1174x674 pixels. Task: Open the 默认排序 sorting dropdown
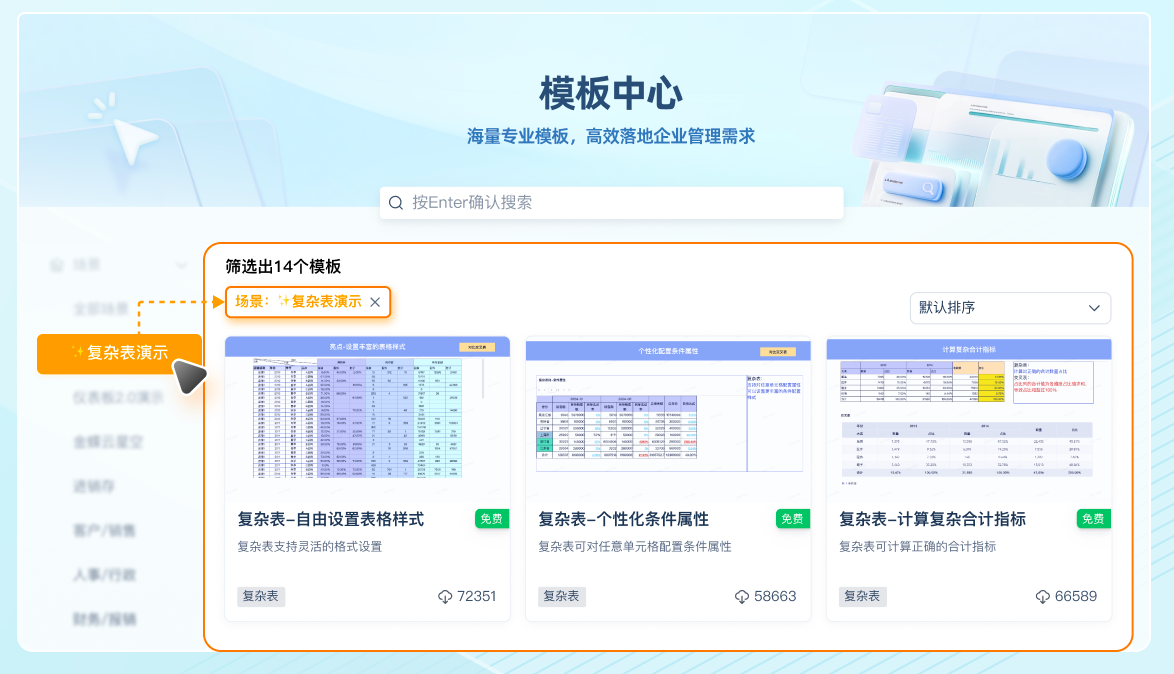1010,308
